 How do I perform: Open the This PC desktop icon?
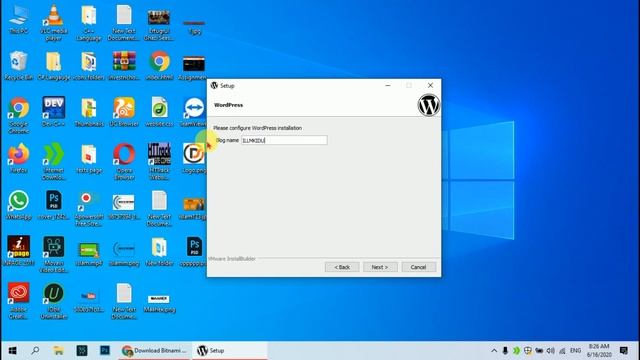click(18, 20)
